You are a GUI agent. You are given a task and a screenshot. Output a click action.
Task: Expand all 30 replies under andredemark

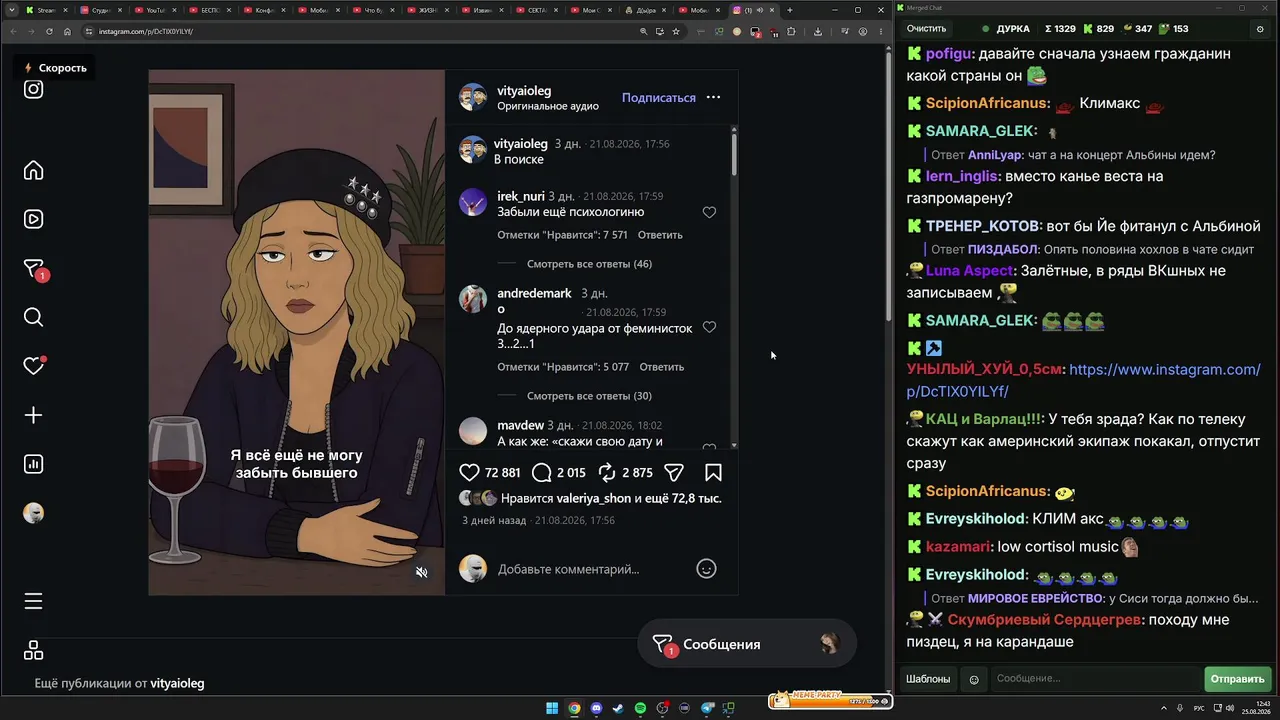point(589,396)
